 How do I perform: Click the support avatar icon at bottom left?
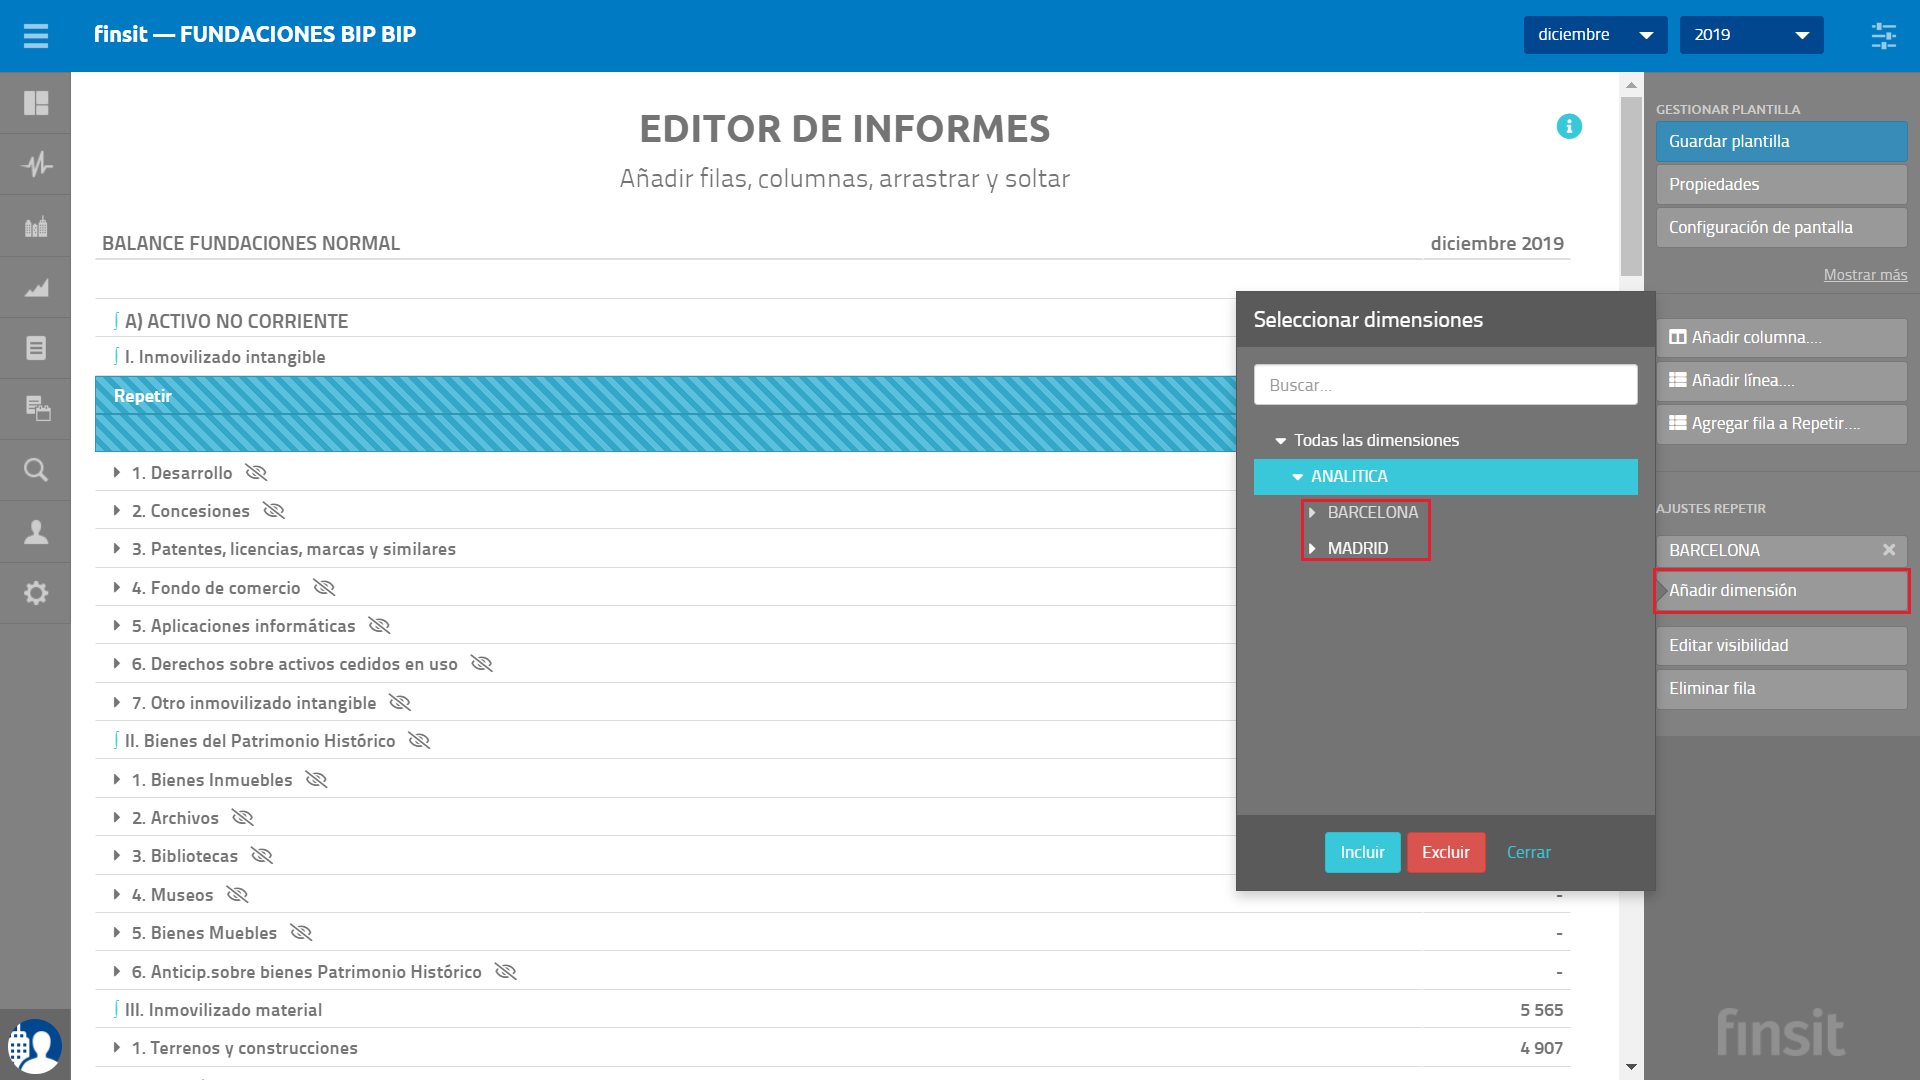[35, 1046]
